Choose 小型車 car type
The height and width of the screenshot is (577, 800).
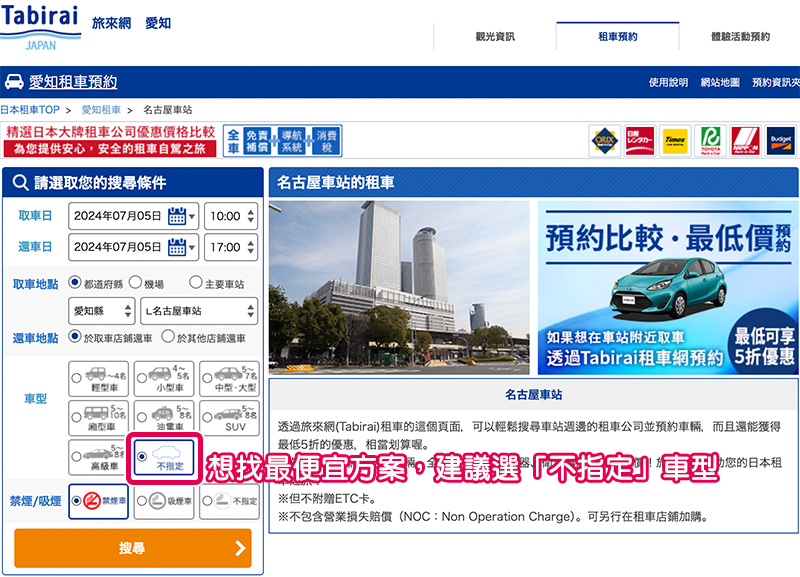tap(164, 379)
